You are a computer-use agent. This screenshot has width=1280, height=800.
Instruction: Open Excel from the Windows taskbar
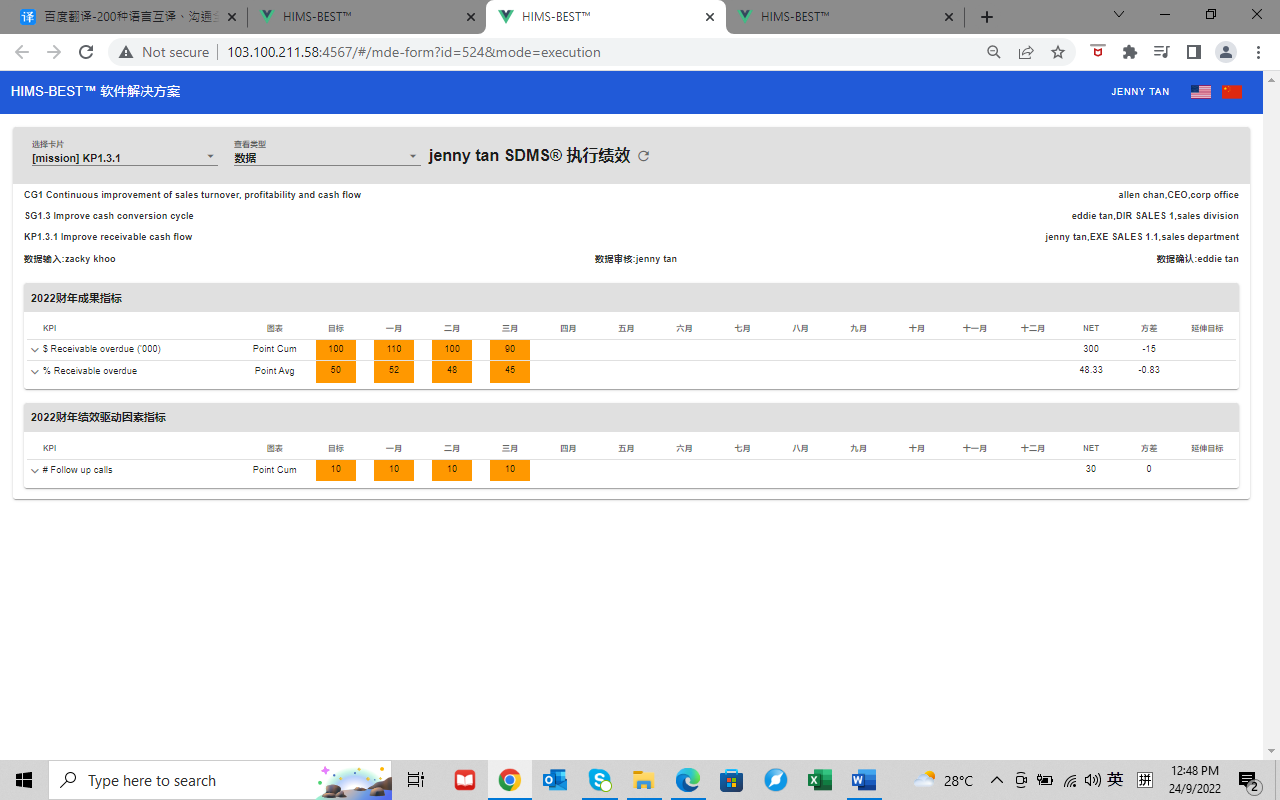pos(820,780)
